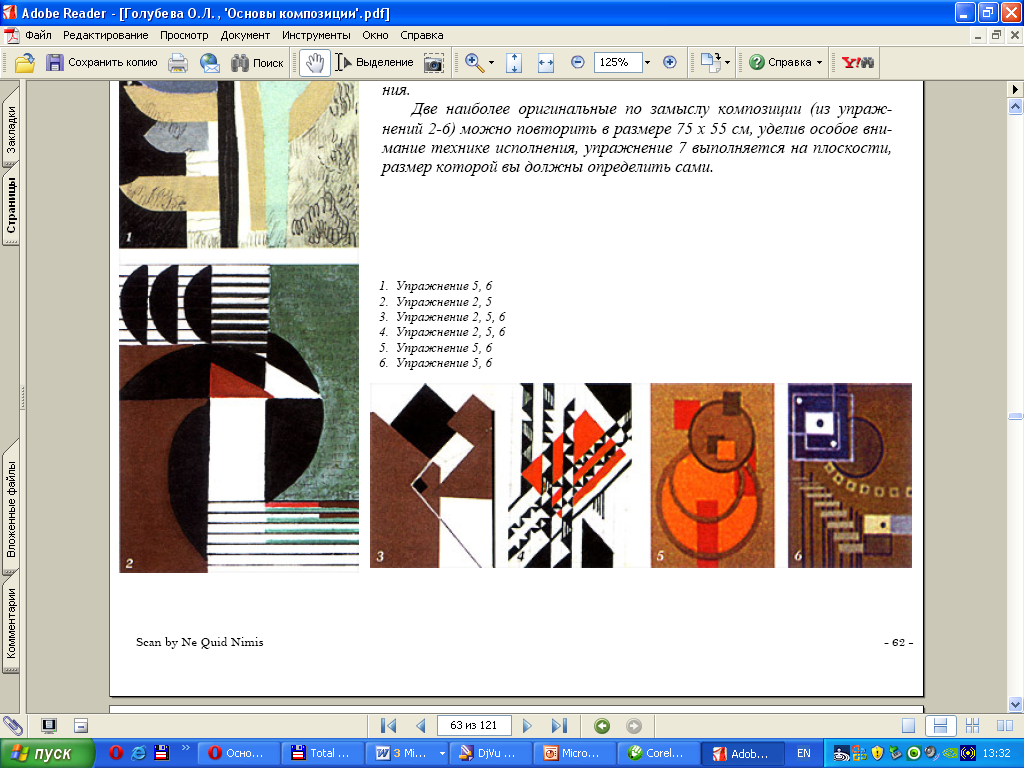Go to next page arrow
The image size is (1024, 768).
coord(527,726)
